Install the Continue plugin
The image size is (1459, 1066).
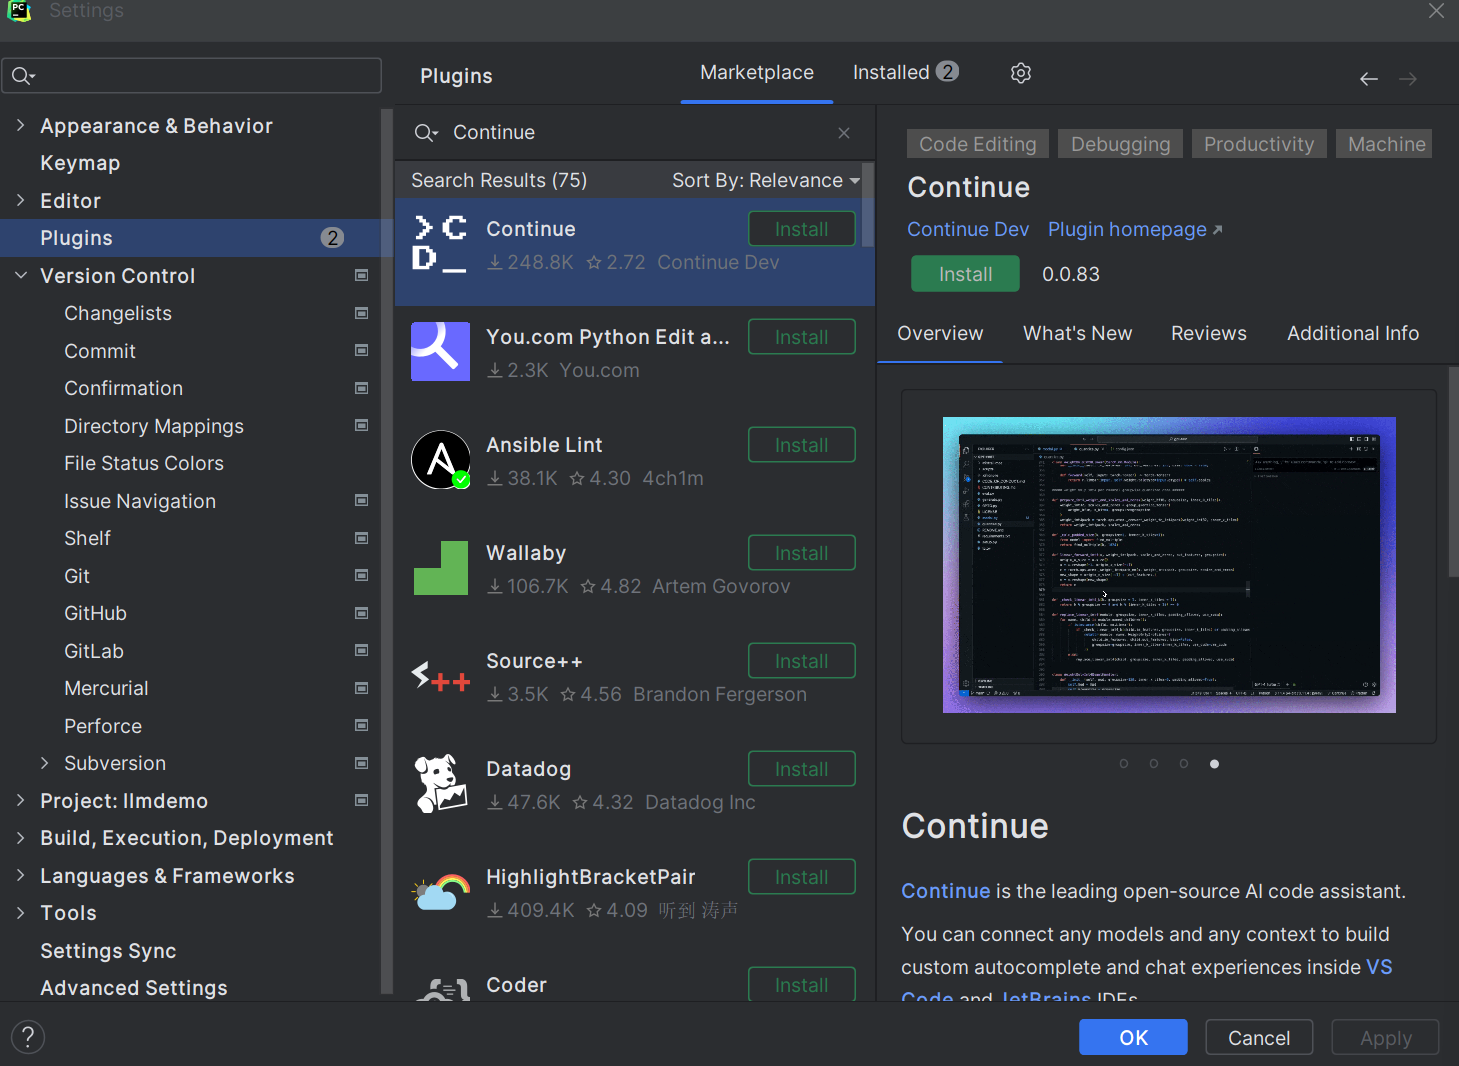point(964,273)
